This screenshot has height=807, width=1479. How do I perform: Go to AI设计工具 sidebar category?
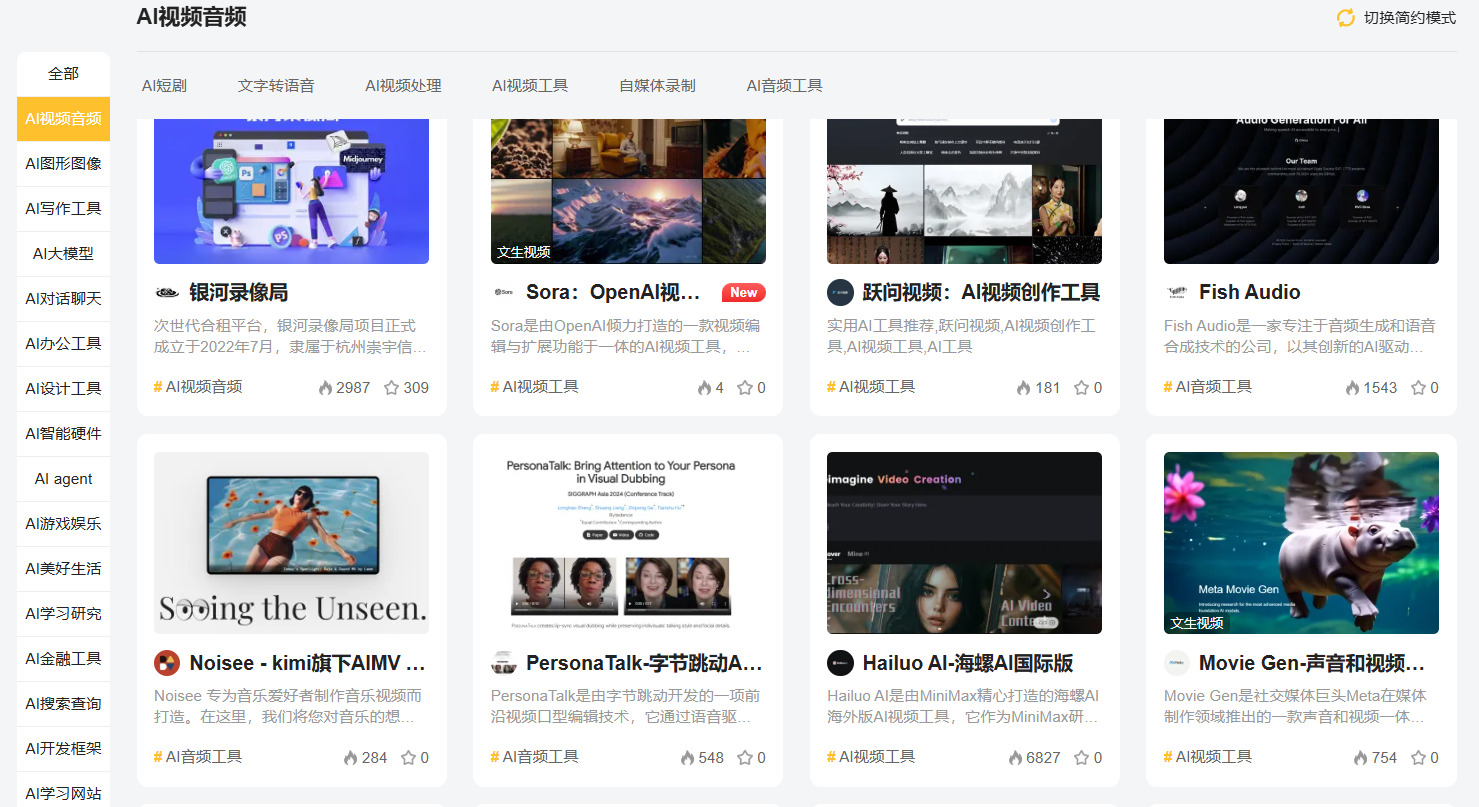click(63, 389)
